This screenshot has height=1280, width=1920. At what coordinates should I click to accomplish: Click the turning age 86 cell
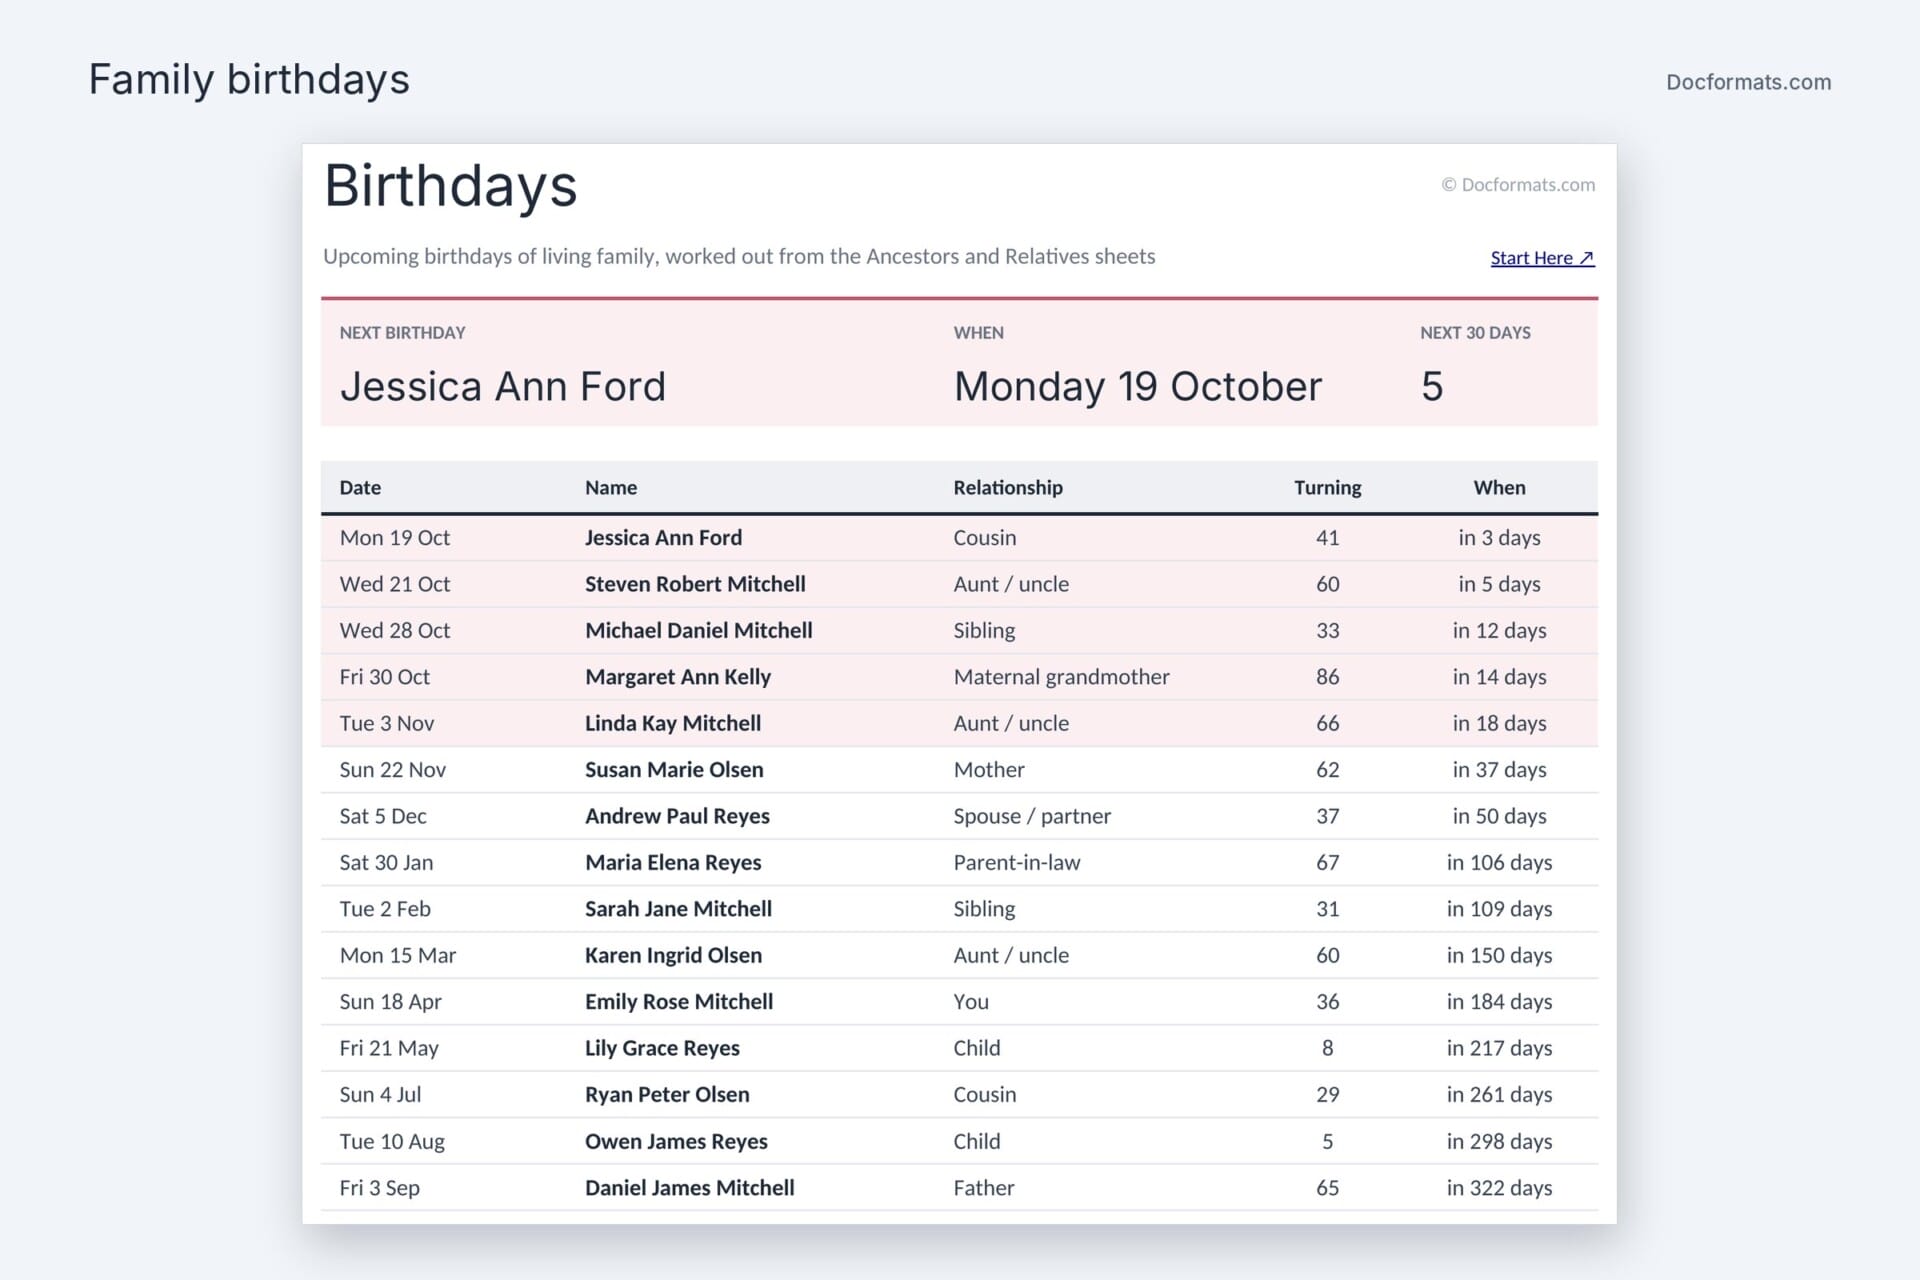click(1327, 677)
